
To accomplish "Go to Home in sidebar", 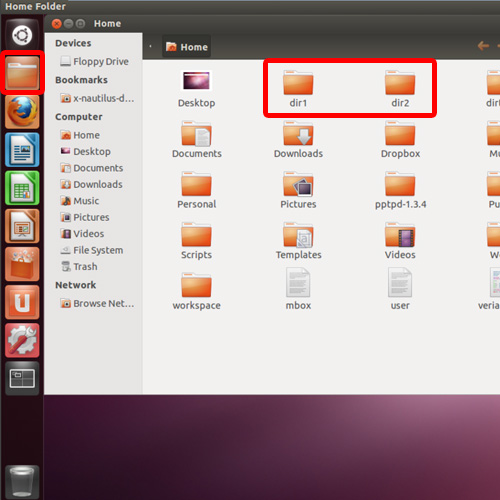I will click(x=80, y=135).
